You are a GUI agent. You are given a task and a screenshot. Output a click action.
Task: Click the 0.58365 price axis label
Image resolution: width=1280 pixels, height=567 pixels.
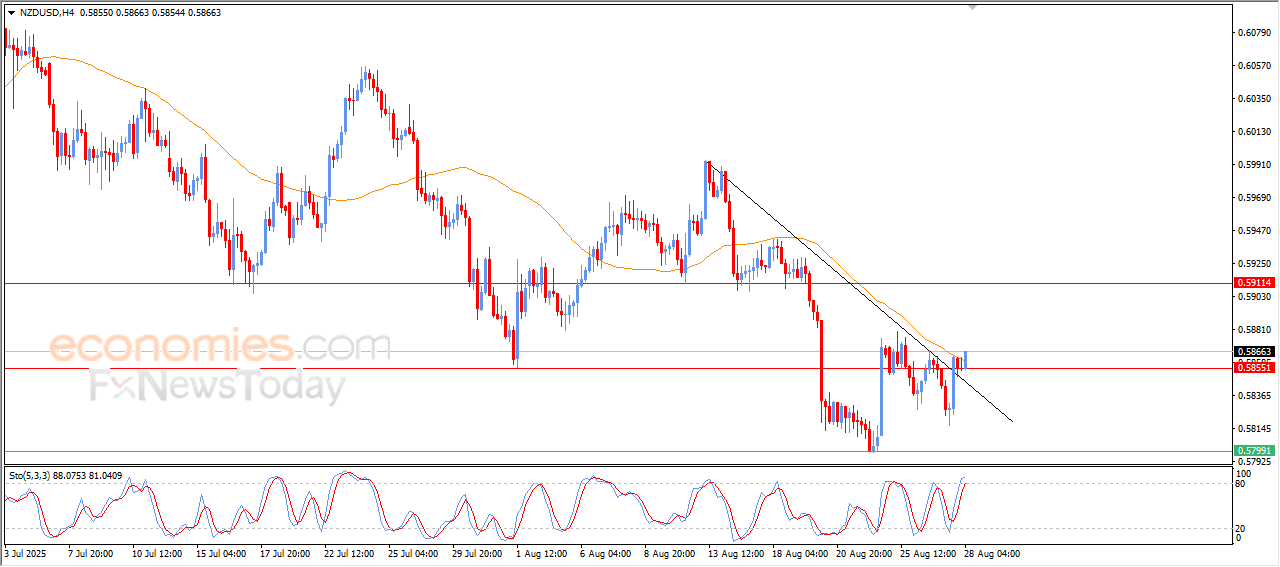[x=1255, y=396]
